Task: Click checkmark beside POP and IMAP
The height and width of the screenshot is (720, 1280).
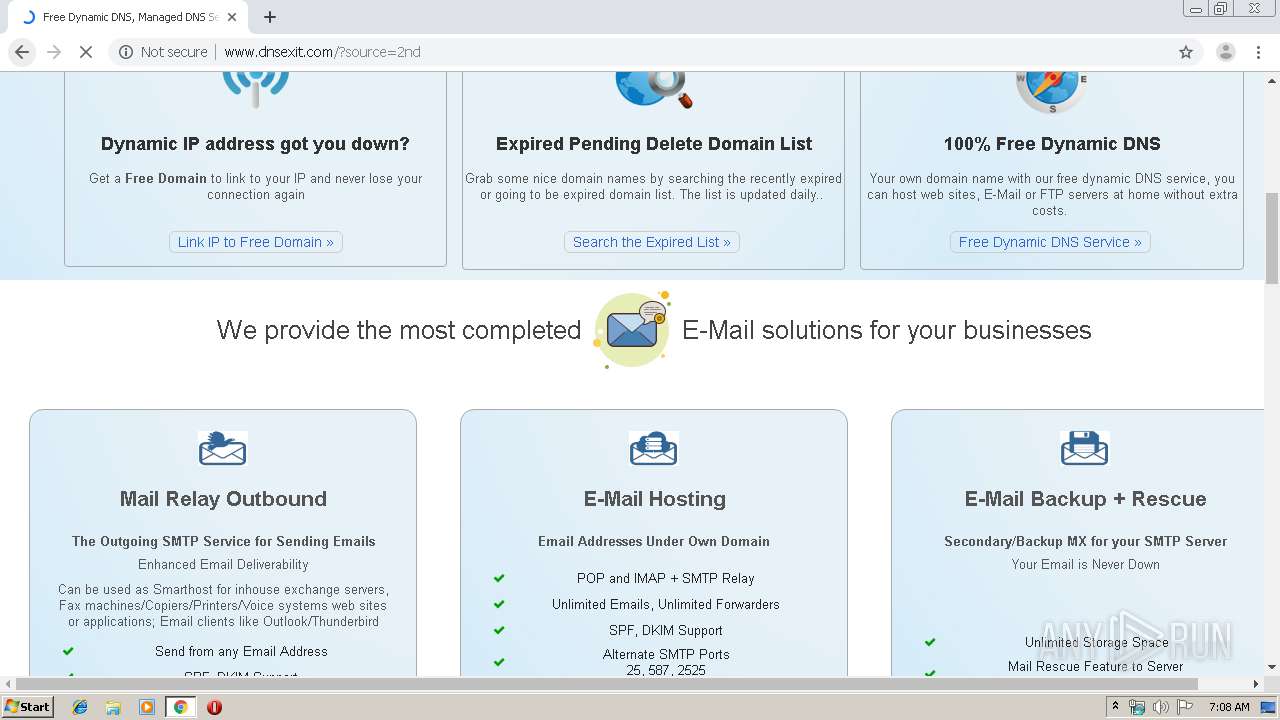Action: click(499, 578)
